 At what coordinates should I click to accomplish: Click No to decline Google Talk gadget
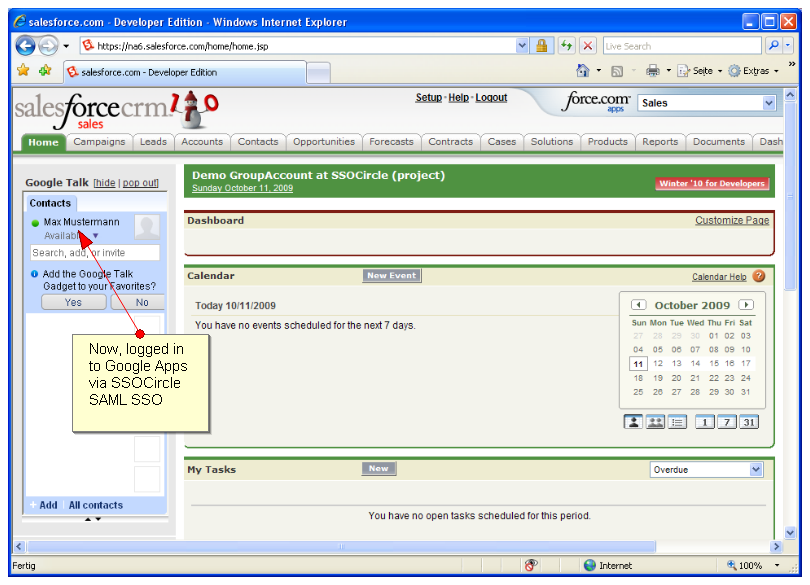(138, 302)
